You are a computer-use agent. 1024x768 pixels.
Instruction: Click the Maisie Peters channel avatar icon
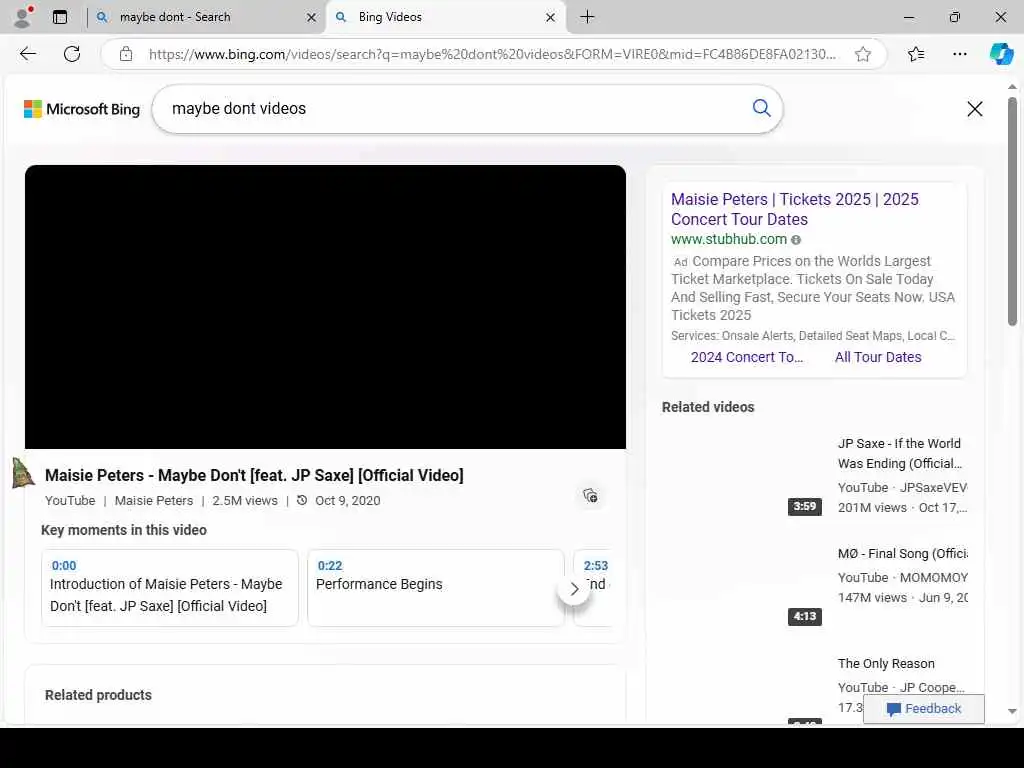click(x=23, y=473)
